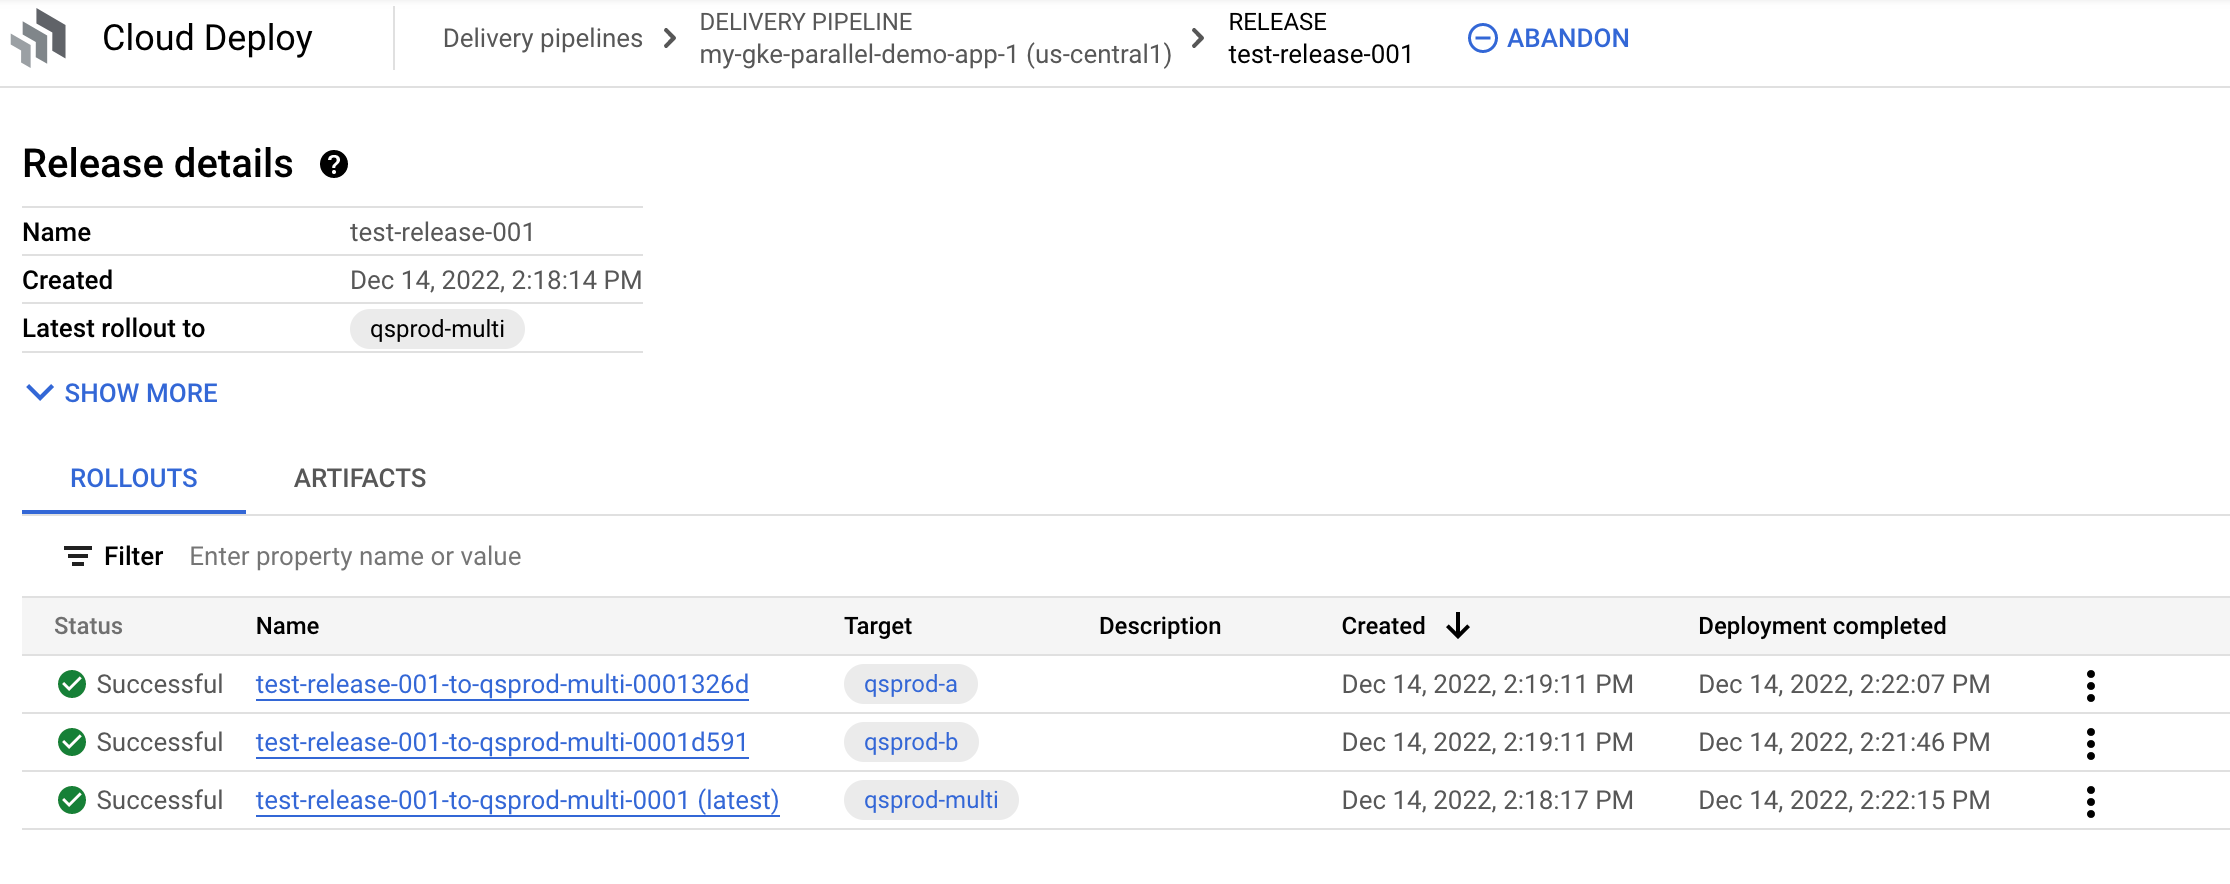Viewport: 2230px width, 884px height.
Task: Open the latest rollout test-release-001-to-qsprod-multi-0001
Action: (x=517, y=800)
